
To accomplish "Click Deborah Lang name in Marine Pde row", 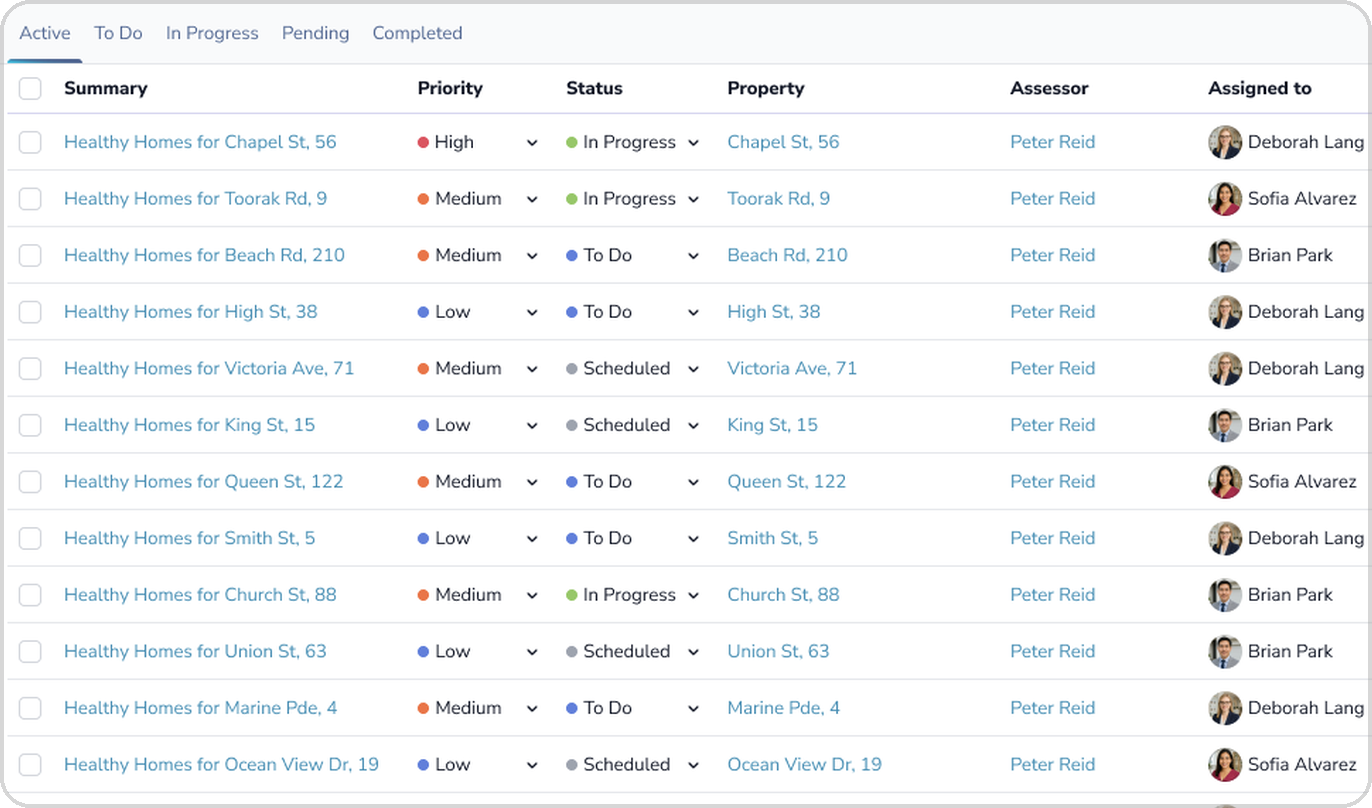I will click(1306, 708).
